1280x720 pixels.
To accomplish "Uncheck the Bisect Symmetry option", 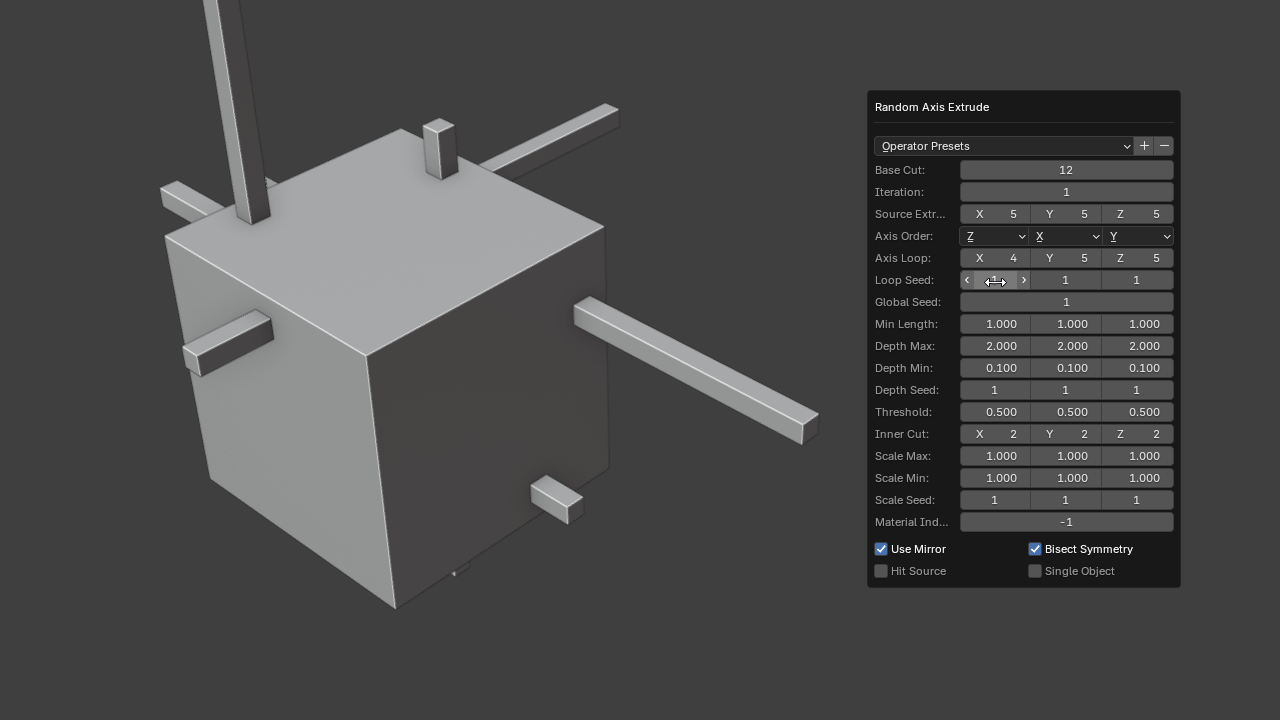I will tap(1035, 549).
